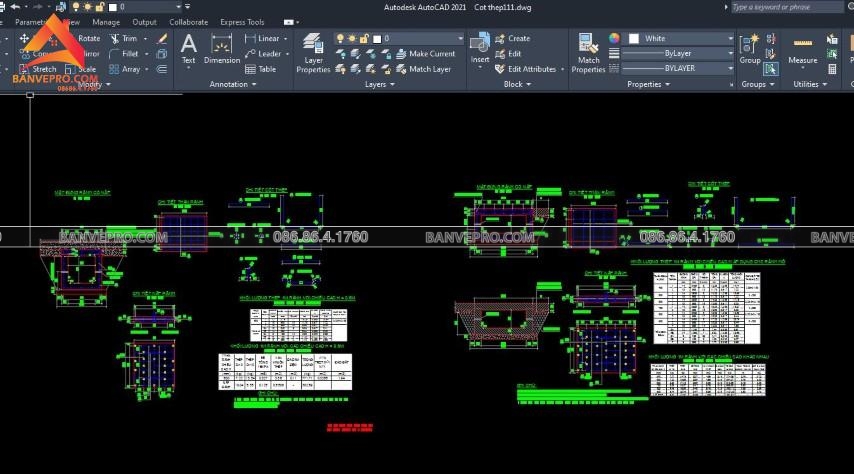Toggle layer lock icon in Layers panel dropdown

363,38
